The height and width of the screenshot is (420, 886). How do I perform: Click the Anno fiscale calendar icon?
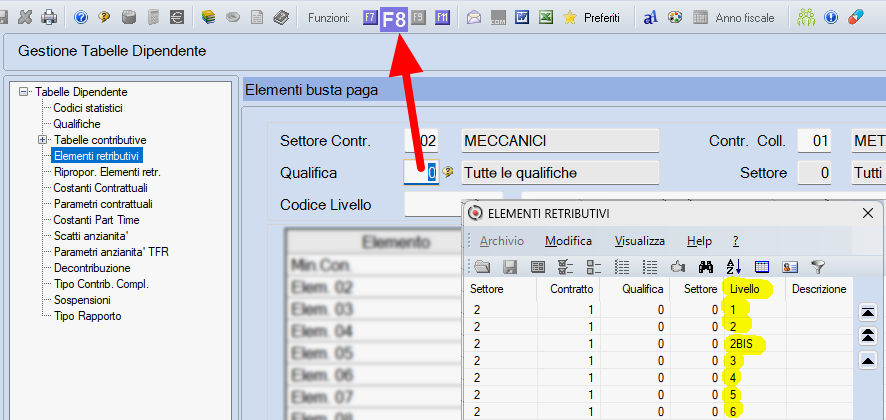tap(700, 18)
